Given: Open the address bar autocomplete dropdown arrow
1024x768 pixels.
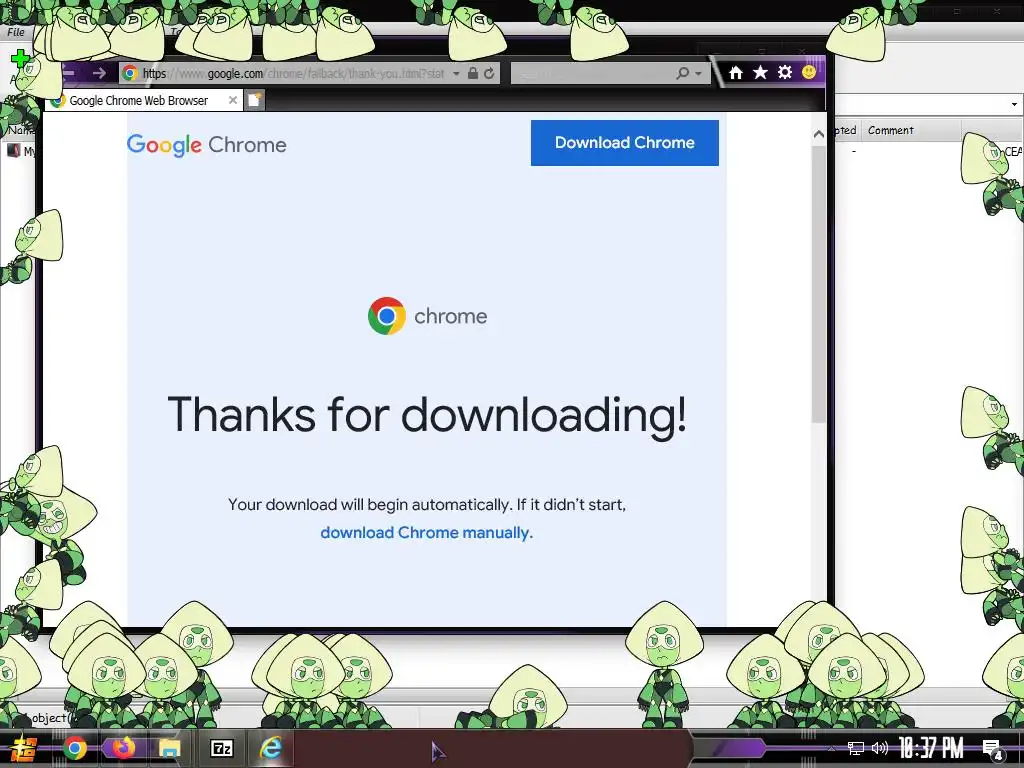Looking at the screenshot, I should 456,74.
